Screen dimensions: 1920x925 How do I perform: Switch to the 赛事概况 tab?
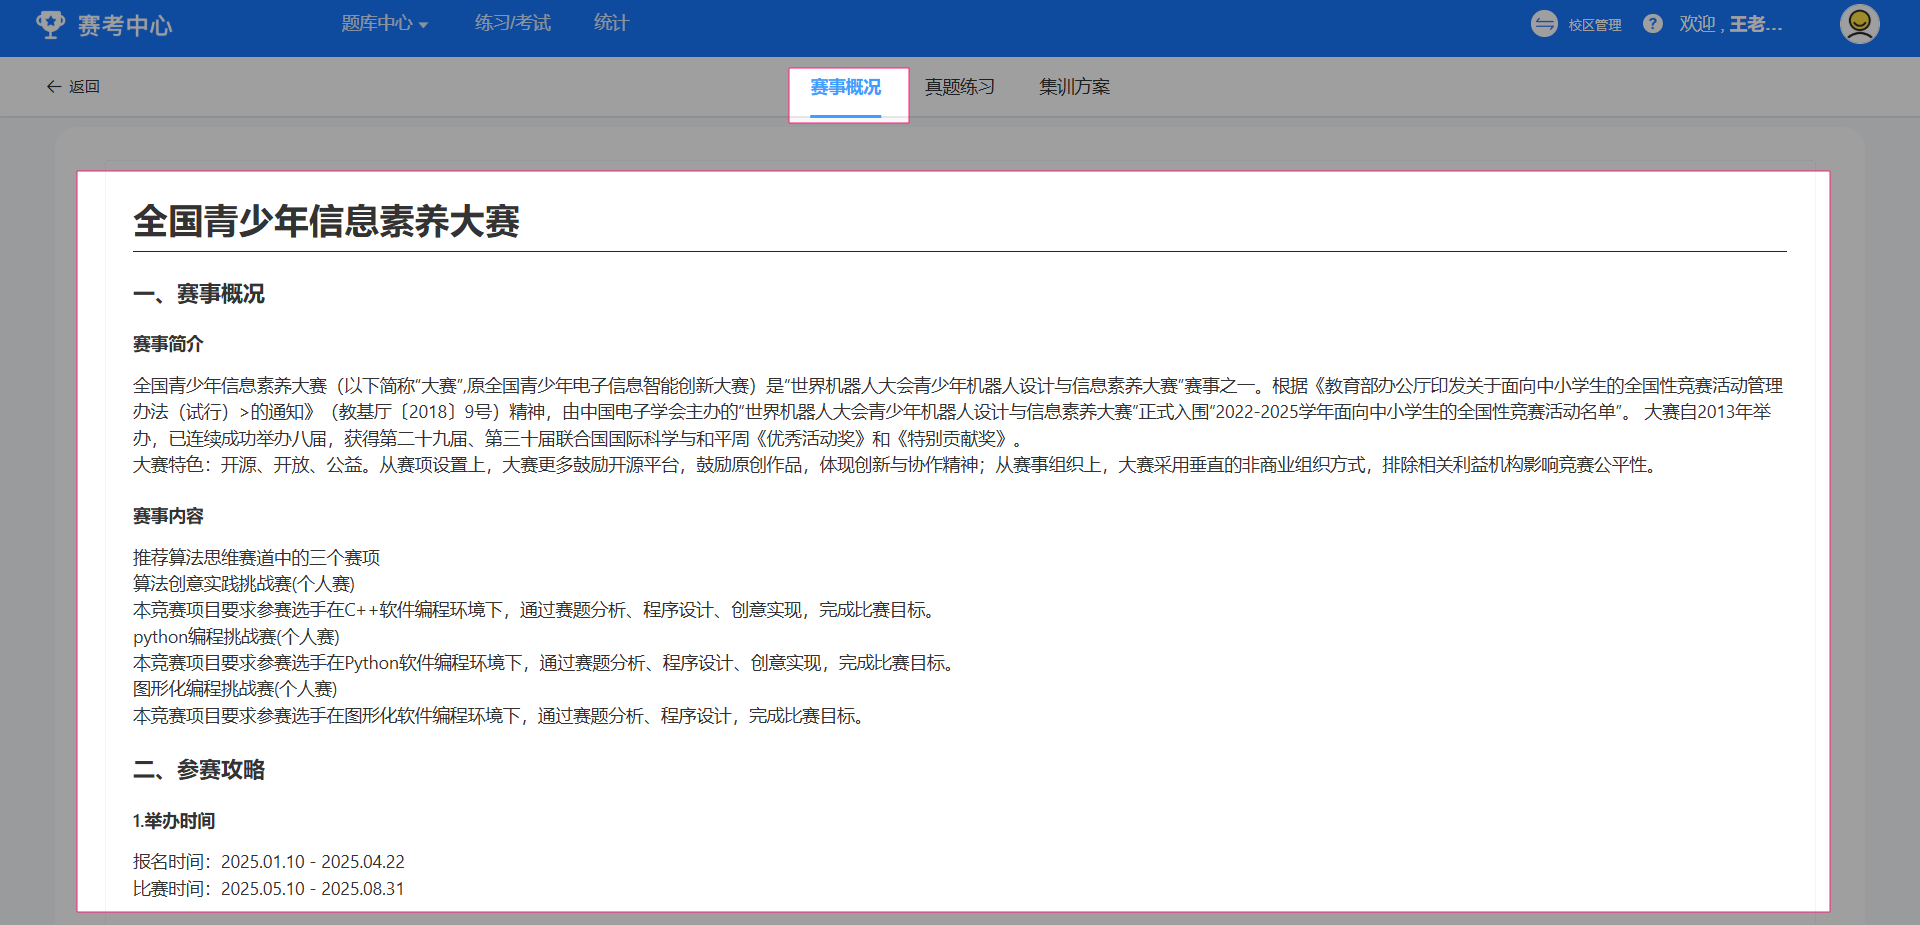pyautogui.click(x=846, y=88)
